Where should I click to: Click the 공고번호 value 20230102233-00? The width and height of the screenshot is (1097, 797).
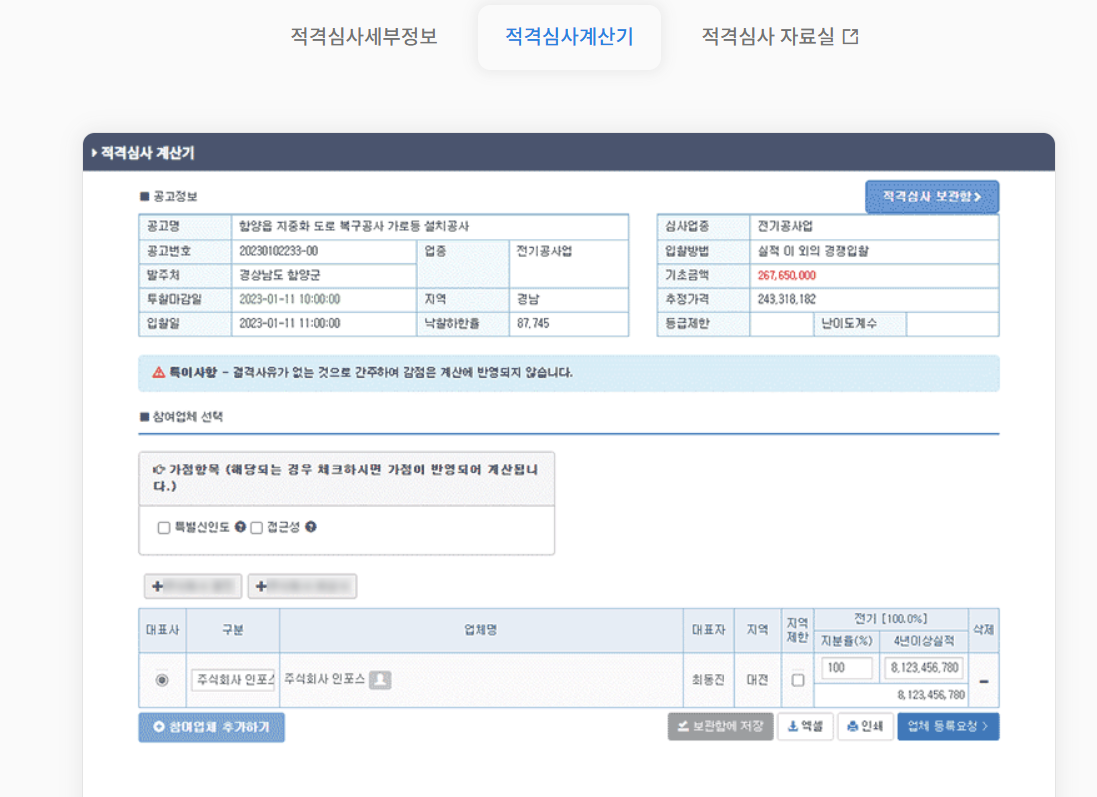tap(278, 251)
